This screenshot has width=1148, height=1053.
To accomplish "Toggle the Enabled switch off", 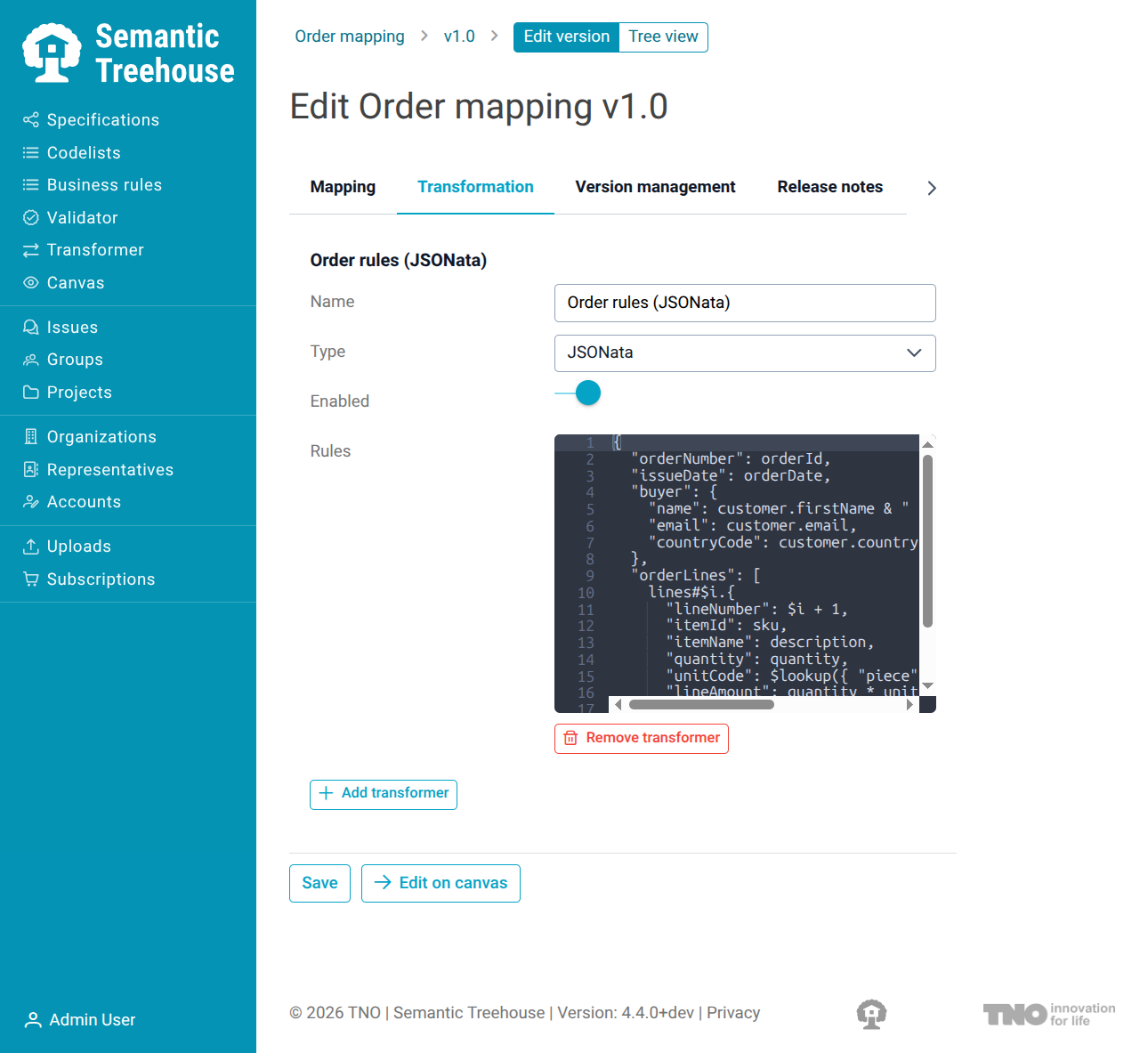I will click(578, 393).
